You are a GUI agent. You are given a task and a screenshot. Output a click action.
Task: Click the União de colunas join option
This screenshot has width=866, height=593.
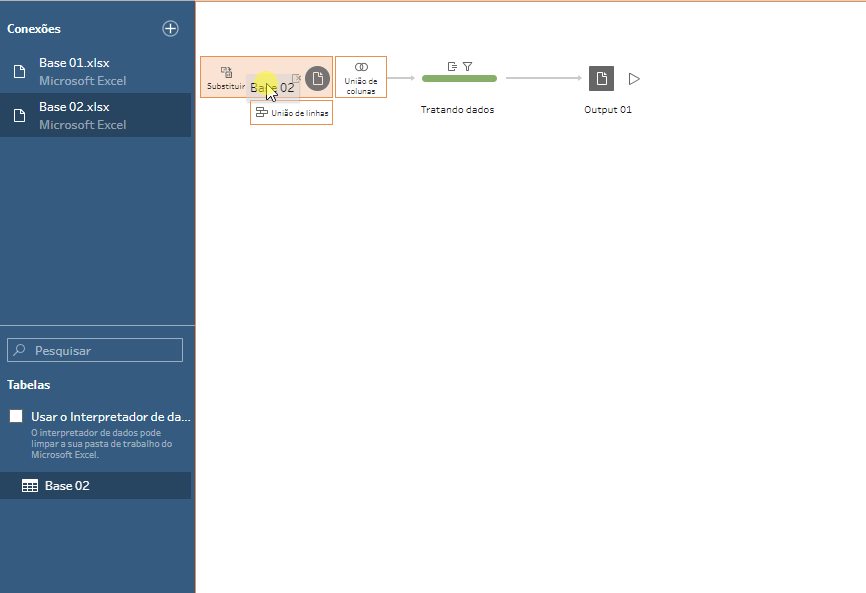point(361,77)
